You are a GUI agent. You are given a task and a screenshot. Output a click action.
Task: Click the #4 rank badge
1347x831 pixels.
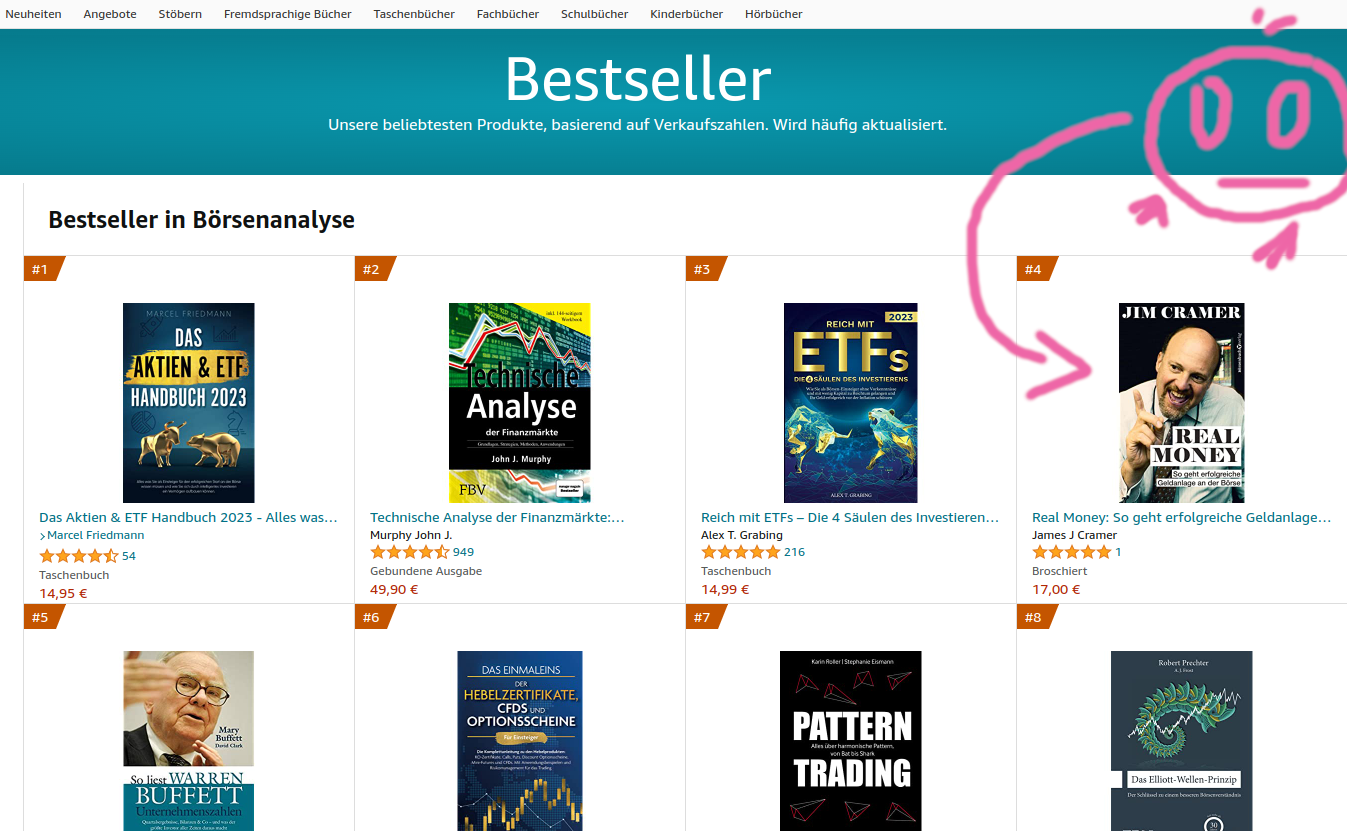[1035, 269]
